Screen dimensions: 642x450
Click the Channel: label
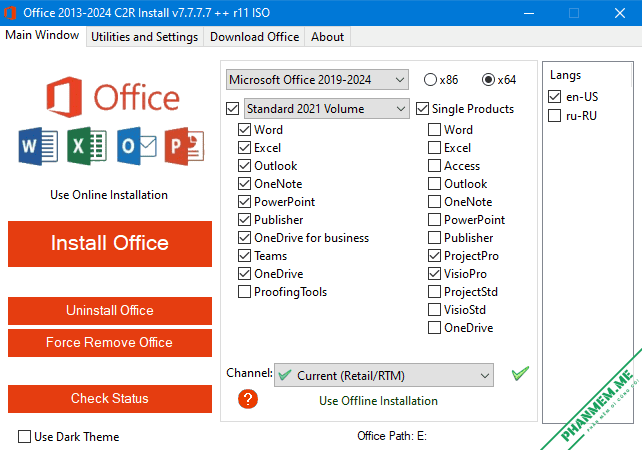point(249,373)
